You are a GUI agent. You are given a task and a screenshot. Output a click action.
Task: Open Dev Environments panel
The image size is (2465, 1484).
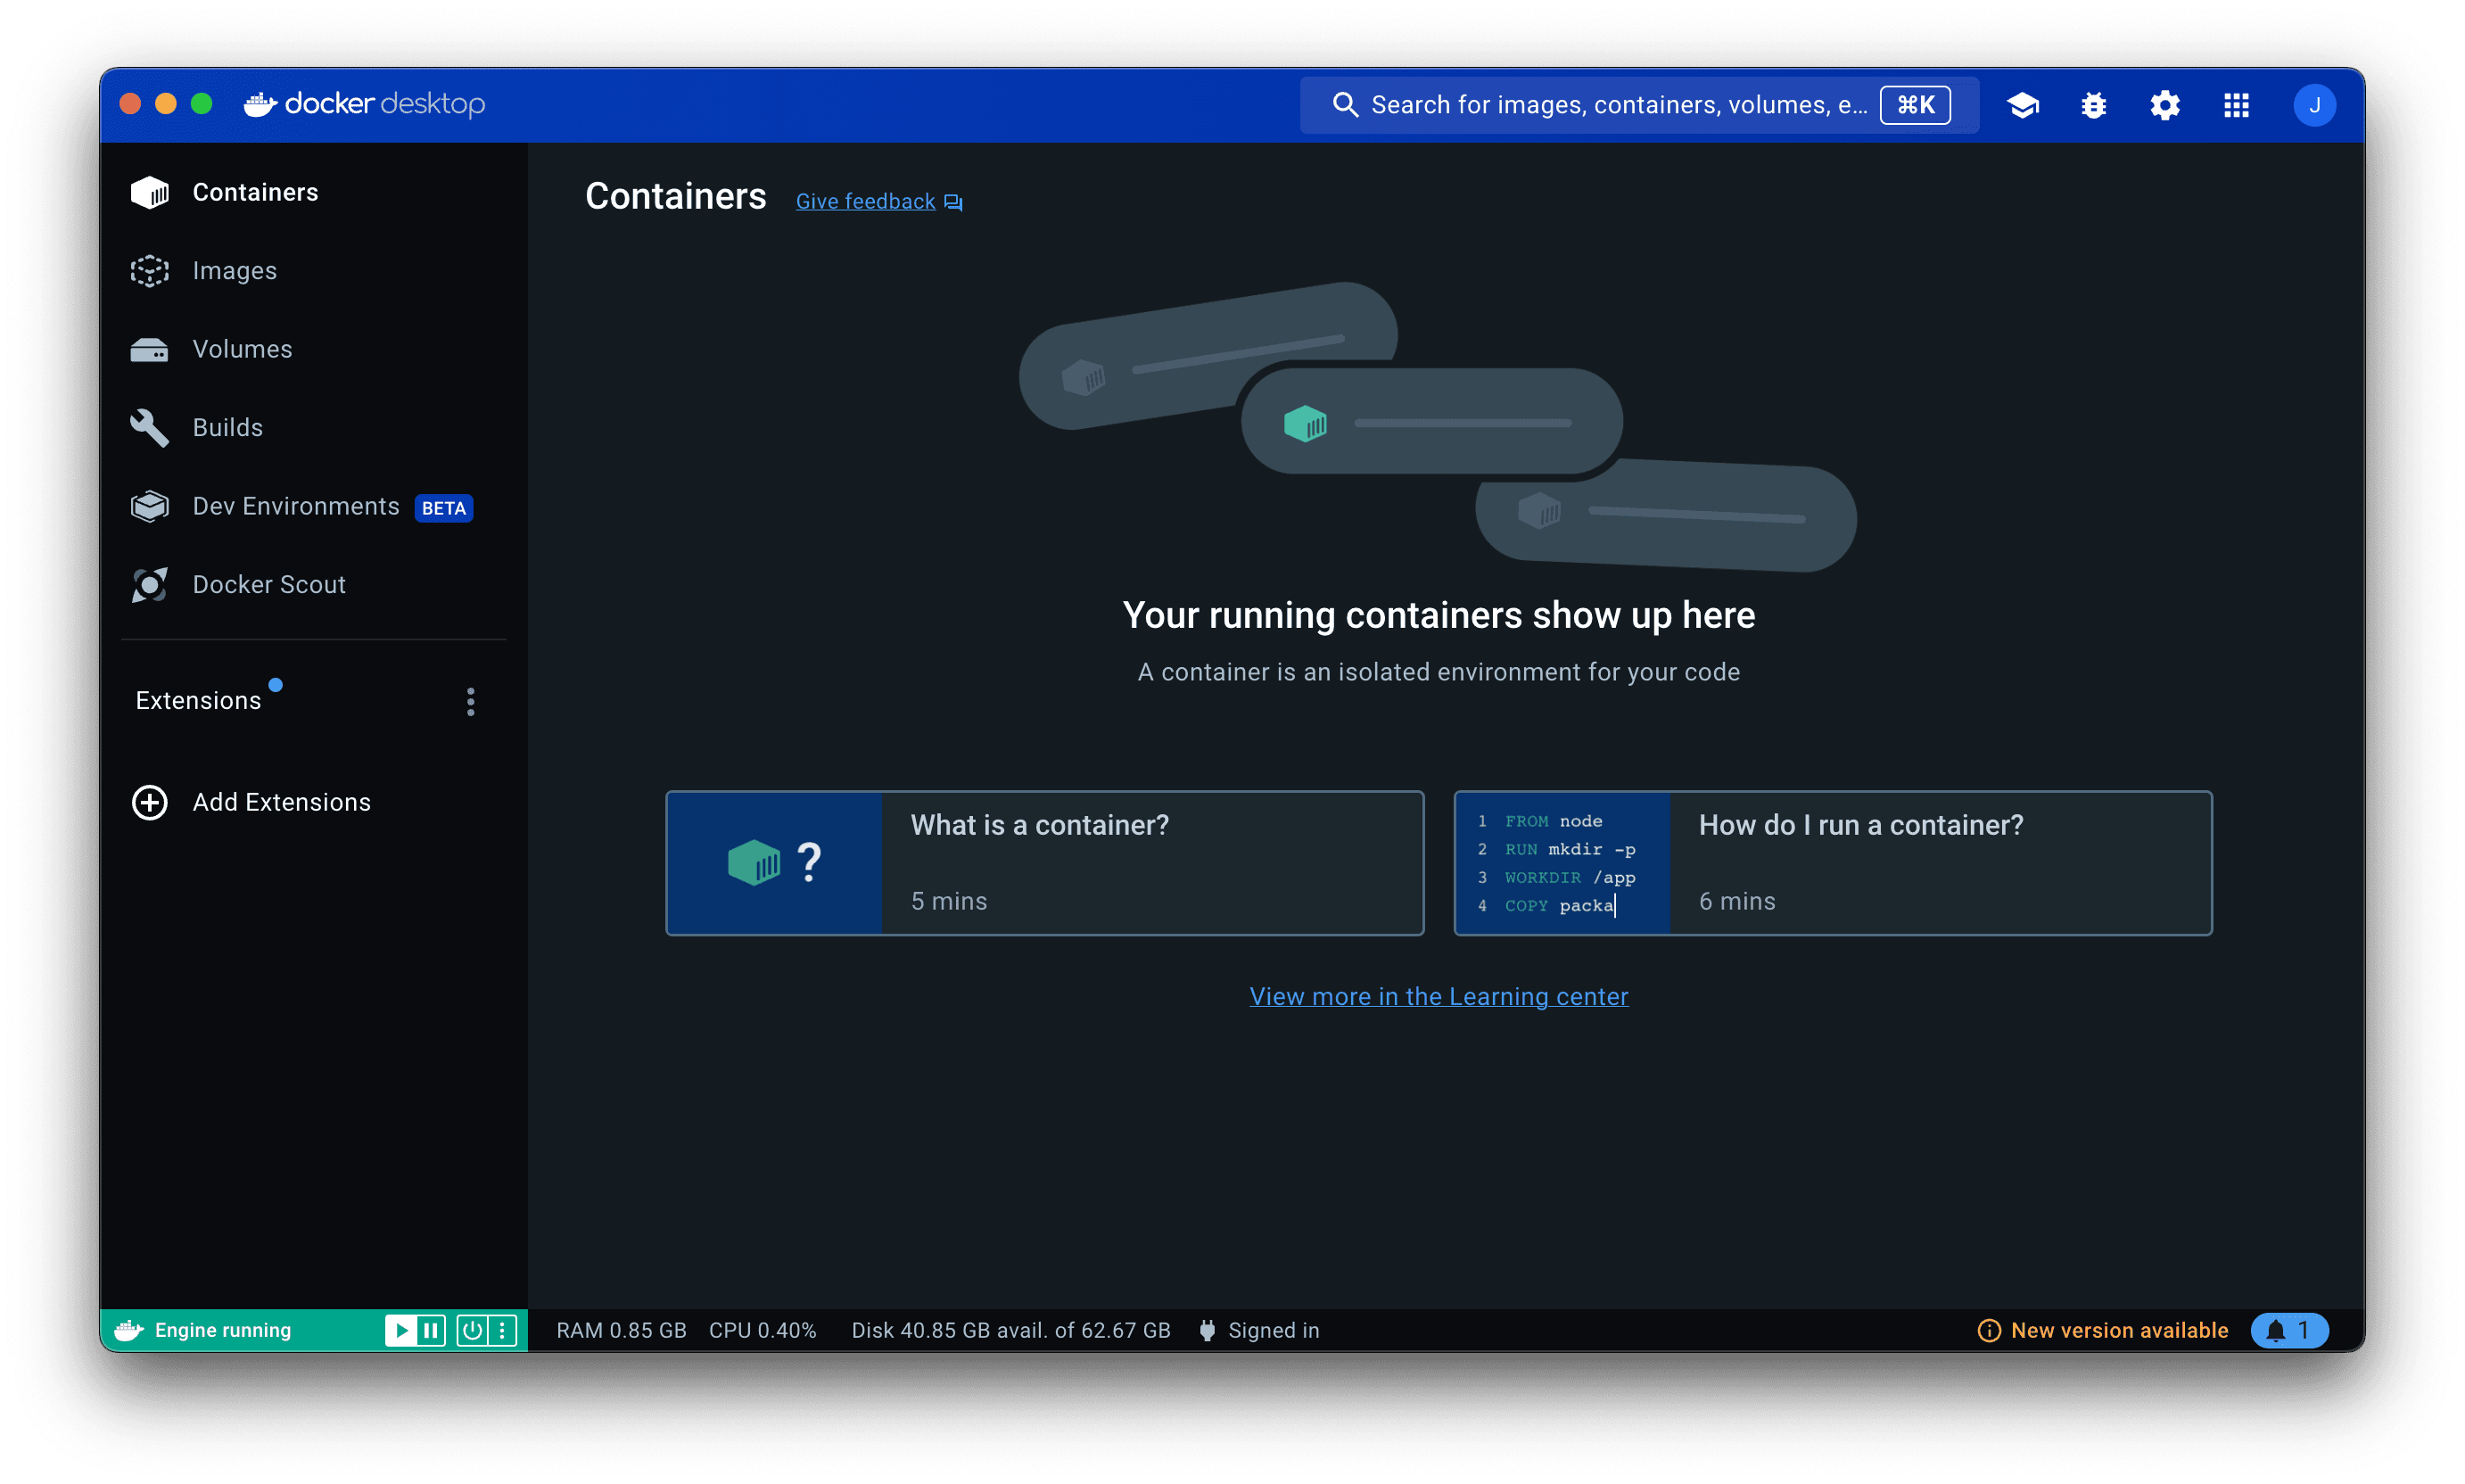point(298,507)
